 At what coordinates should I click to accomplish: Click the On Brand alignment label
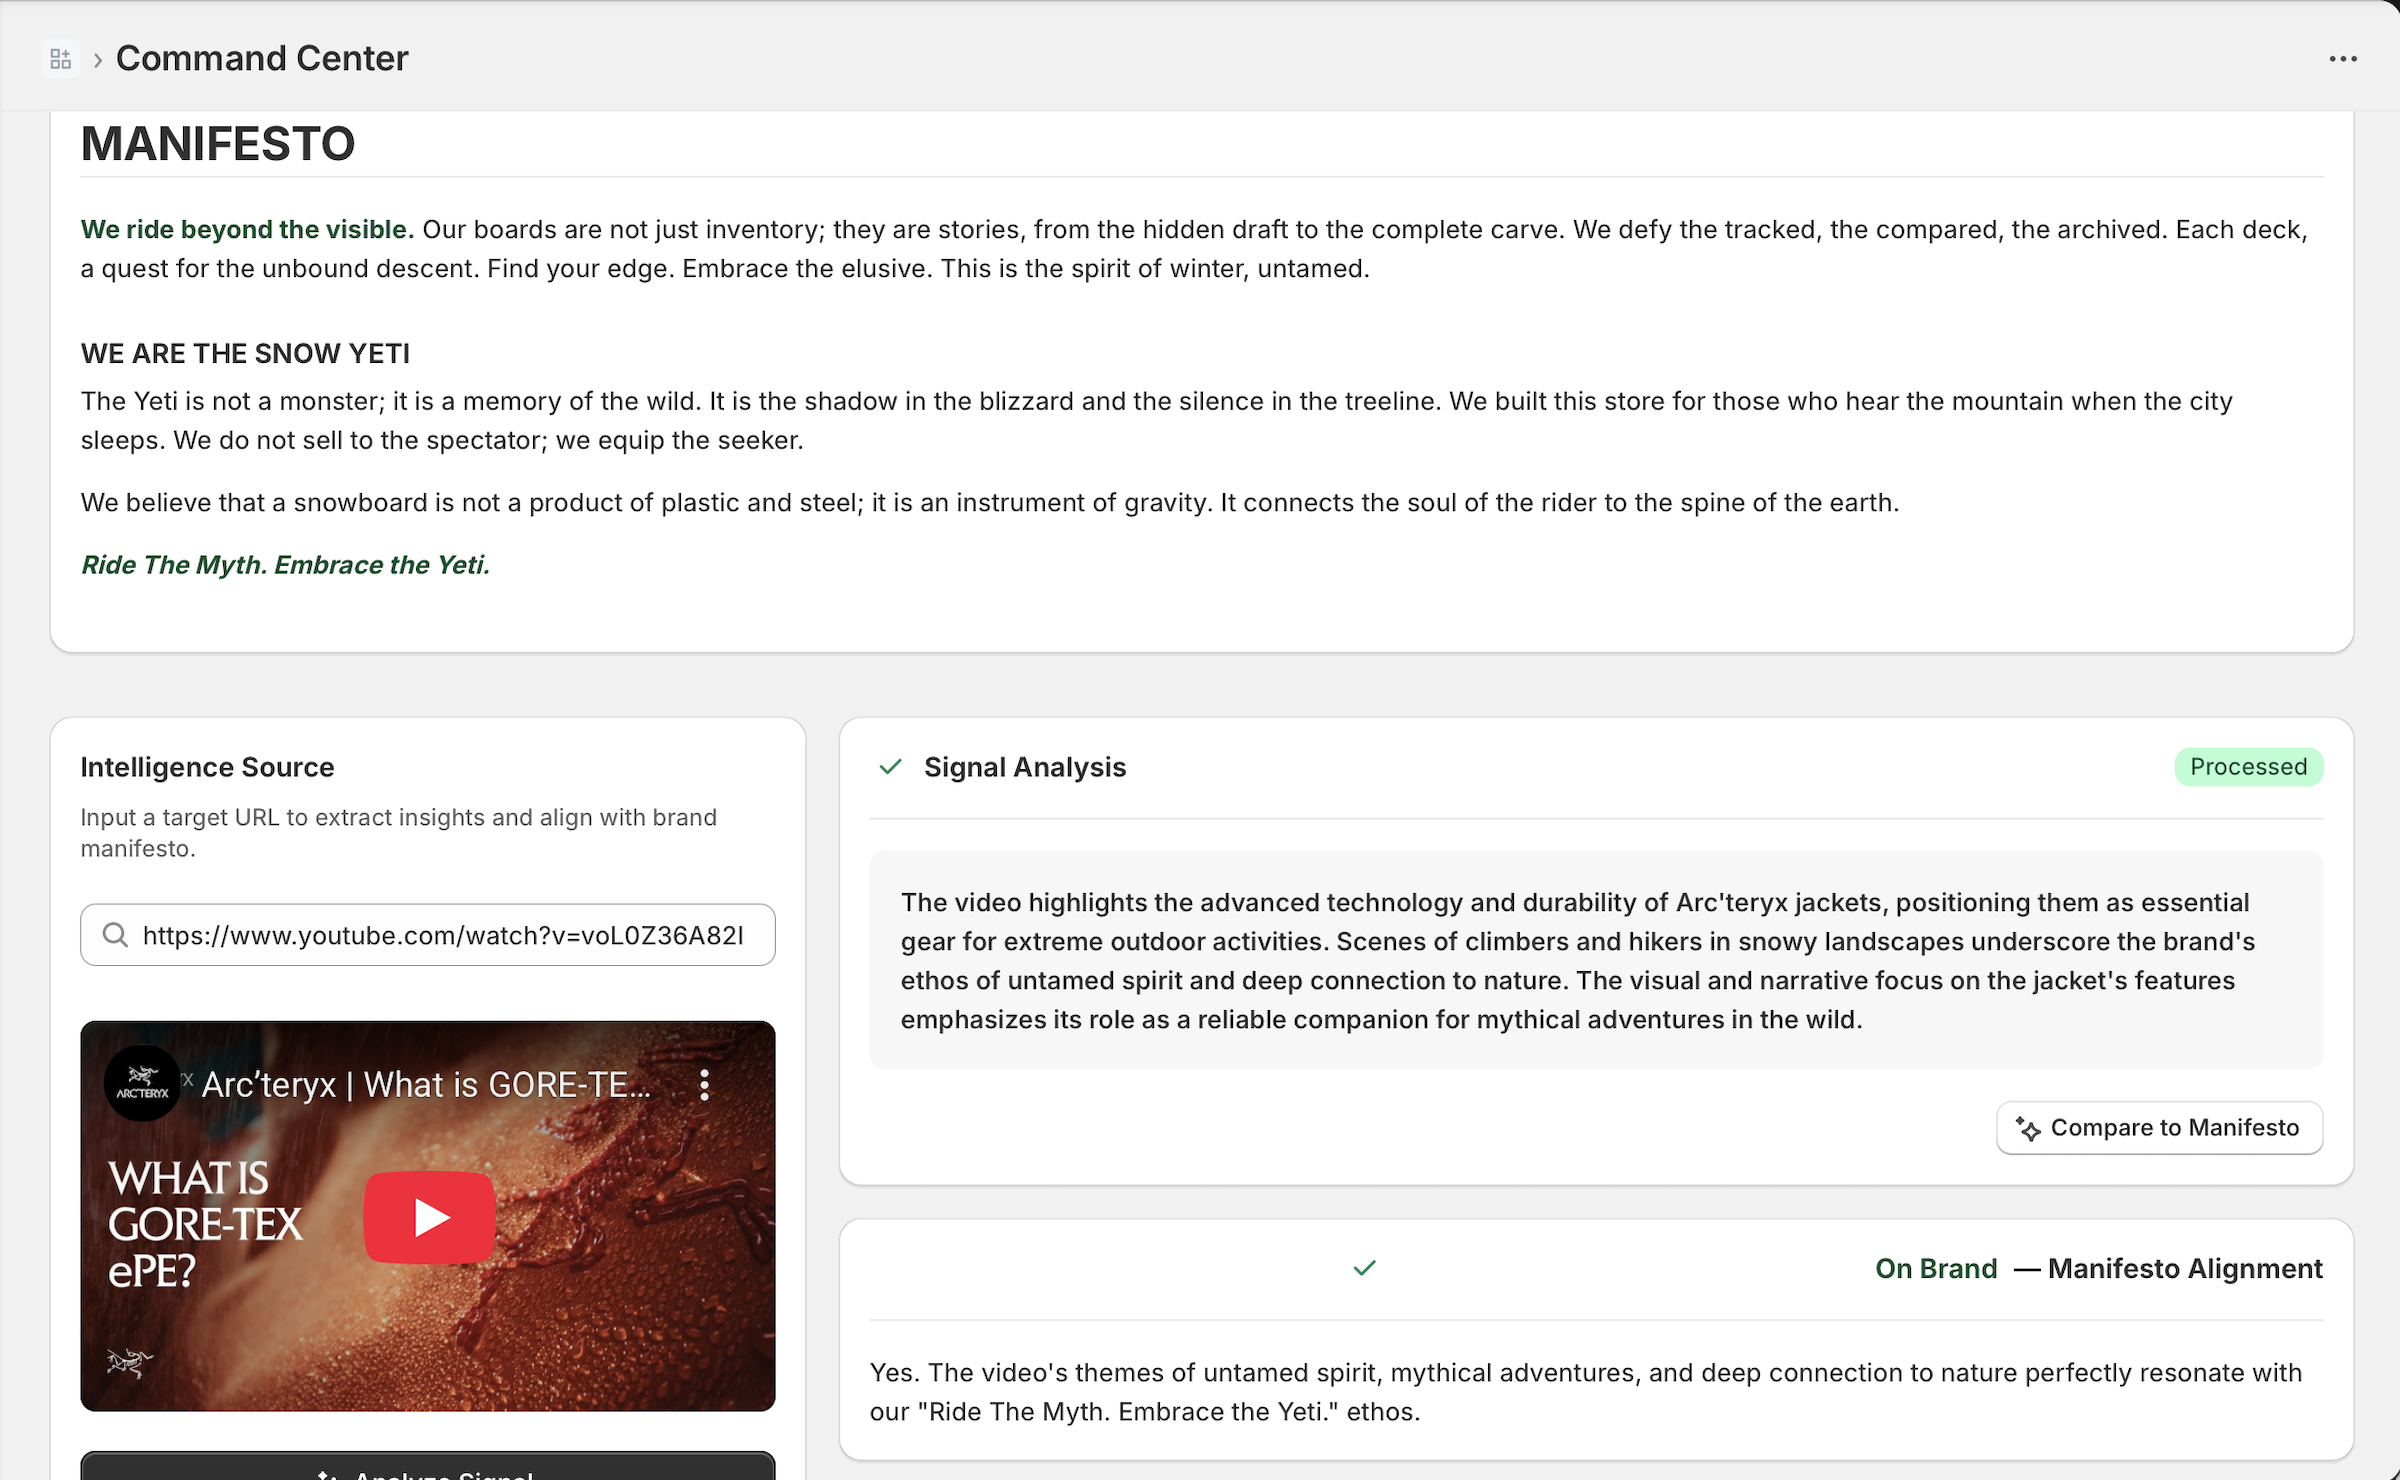(x=1935, y=1268)
